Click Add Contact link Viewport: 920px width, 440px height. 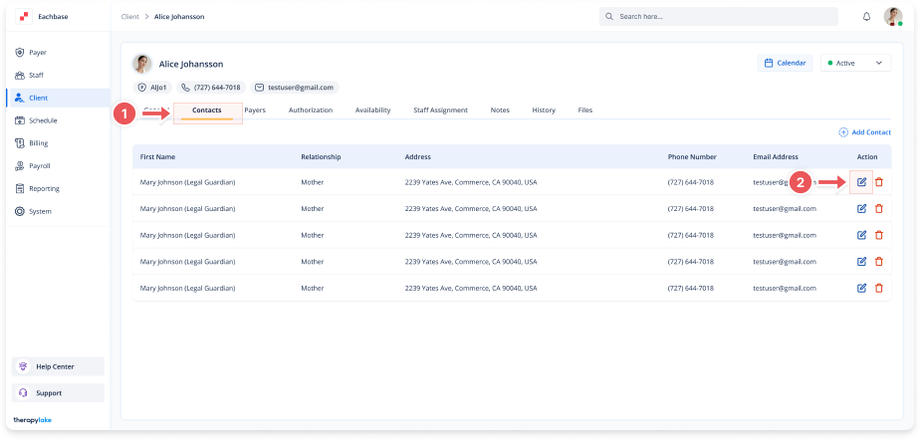pyautogui.click(x=864, y=132)
